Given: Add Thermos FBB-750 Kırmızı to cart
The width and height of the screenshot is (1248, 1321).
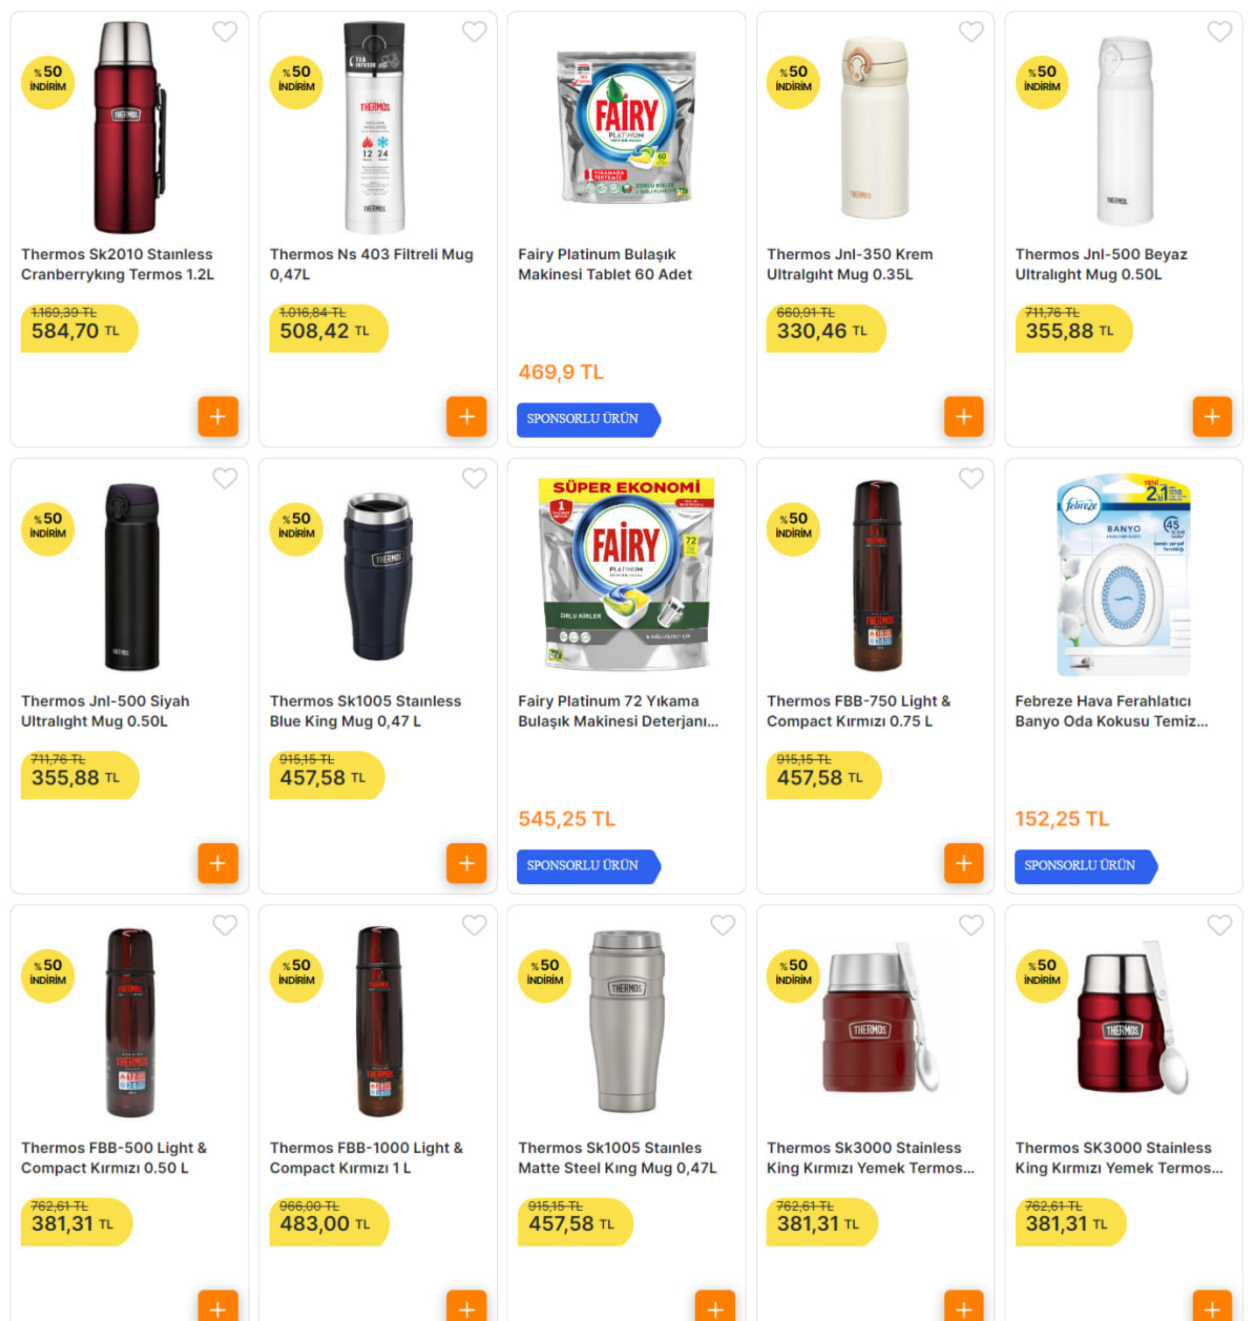Looking at the screenshot, I should click(x=964, y=863).
